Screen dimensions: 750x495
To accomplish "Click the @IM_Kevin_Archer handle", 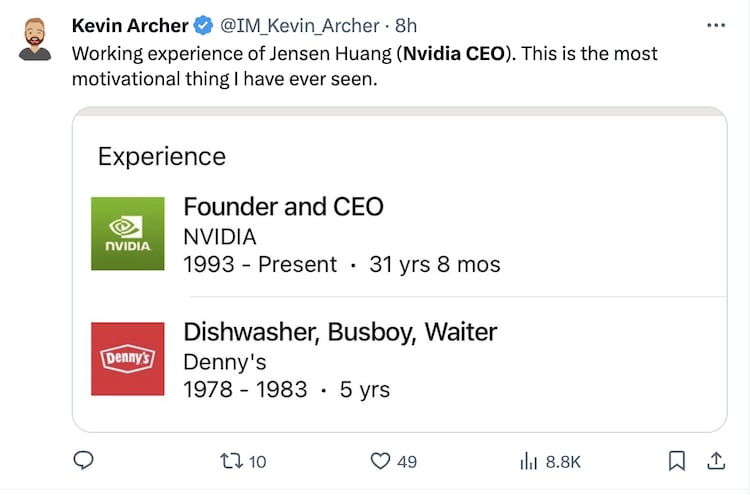I will (x=300, y=26).
